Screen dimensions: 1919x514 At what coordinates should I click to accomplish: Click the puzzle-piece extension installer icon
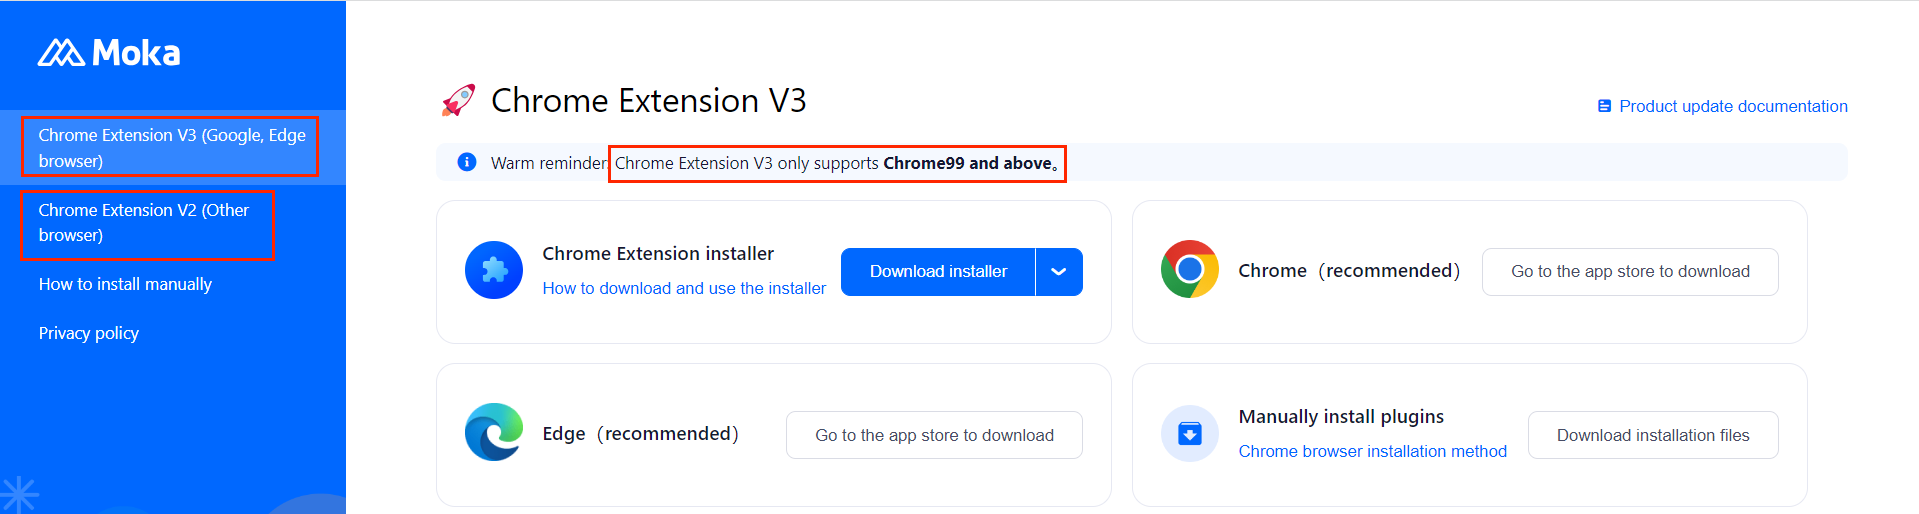tap(494, 270)
